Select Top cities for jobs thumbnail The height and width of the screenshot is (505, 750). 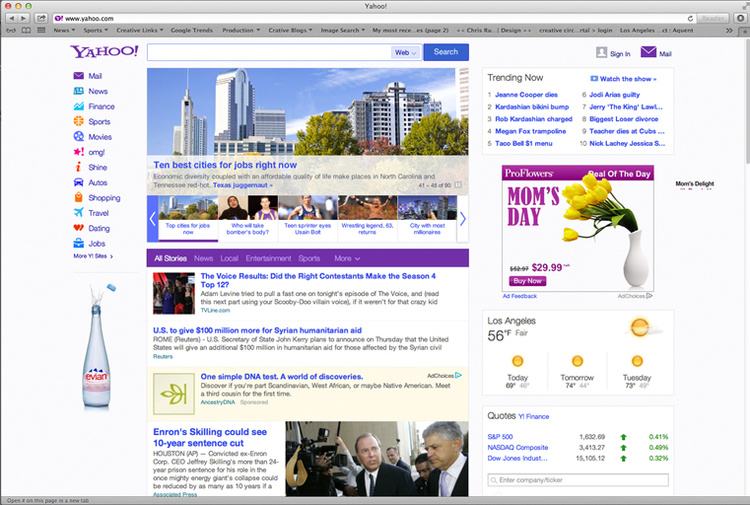(188, 218)
